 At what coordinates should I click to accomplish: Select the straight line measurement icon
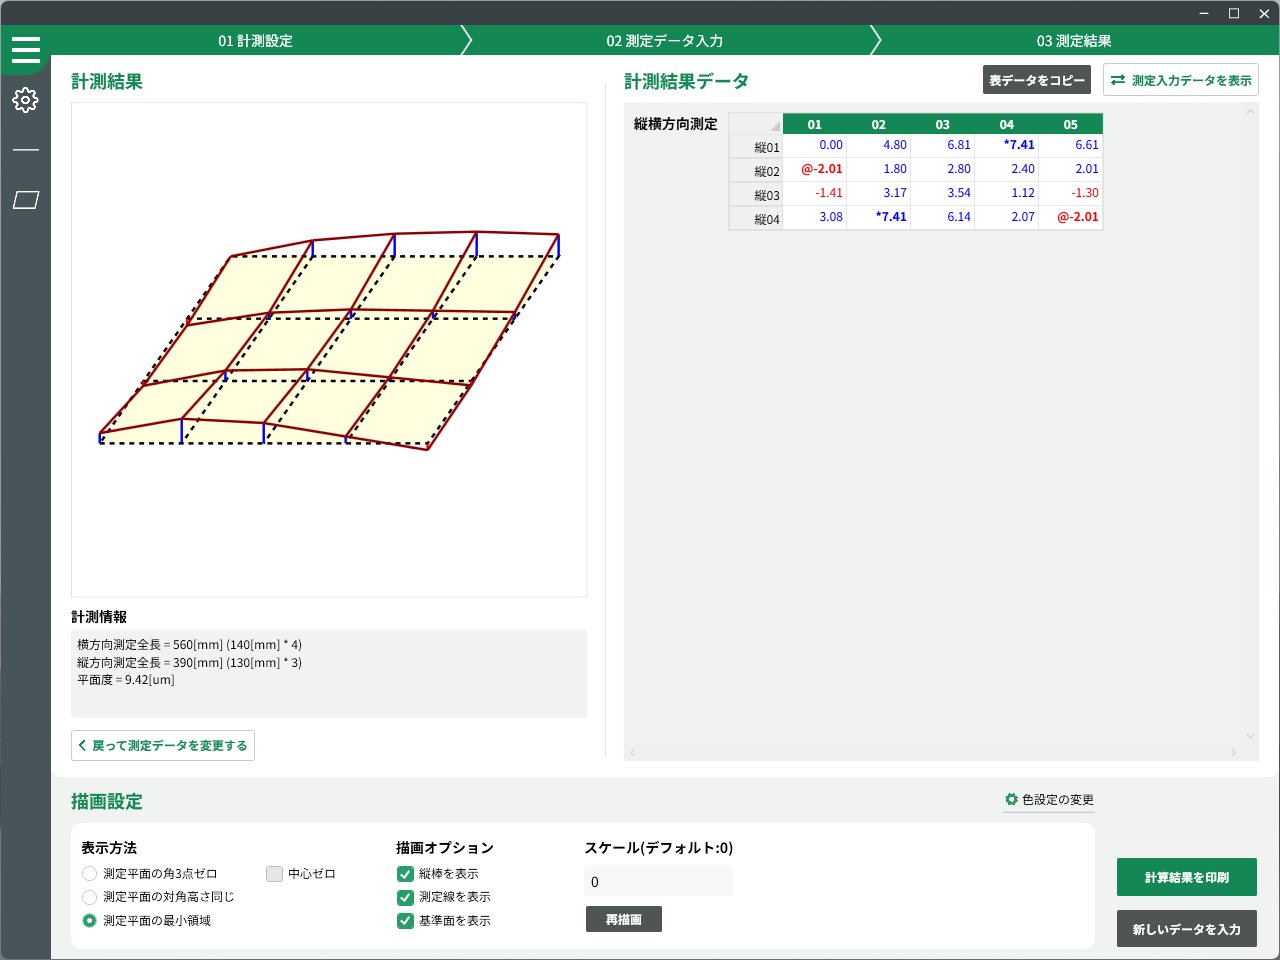pos(26,150)
